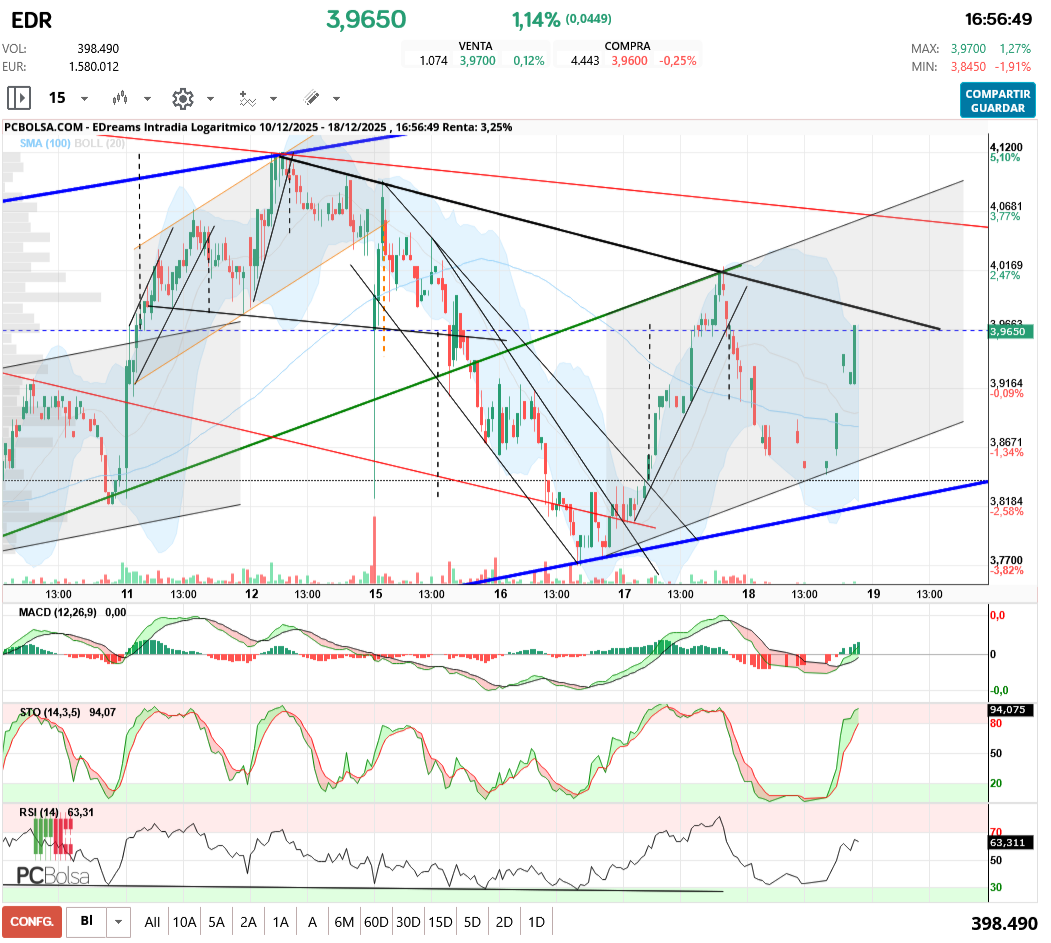Select the 6M range tab
Image resolution: width=1051 pixels, height=943 pixels.
tap(344, 921)
